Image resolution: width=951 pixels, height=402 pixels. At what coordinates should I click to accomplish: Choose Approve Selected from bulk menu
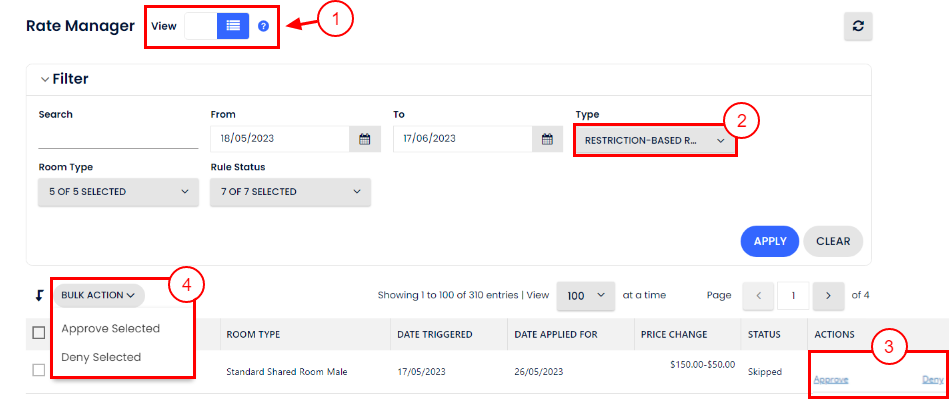coord(110,328)
